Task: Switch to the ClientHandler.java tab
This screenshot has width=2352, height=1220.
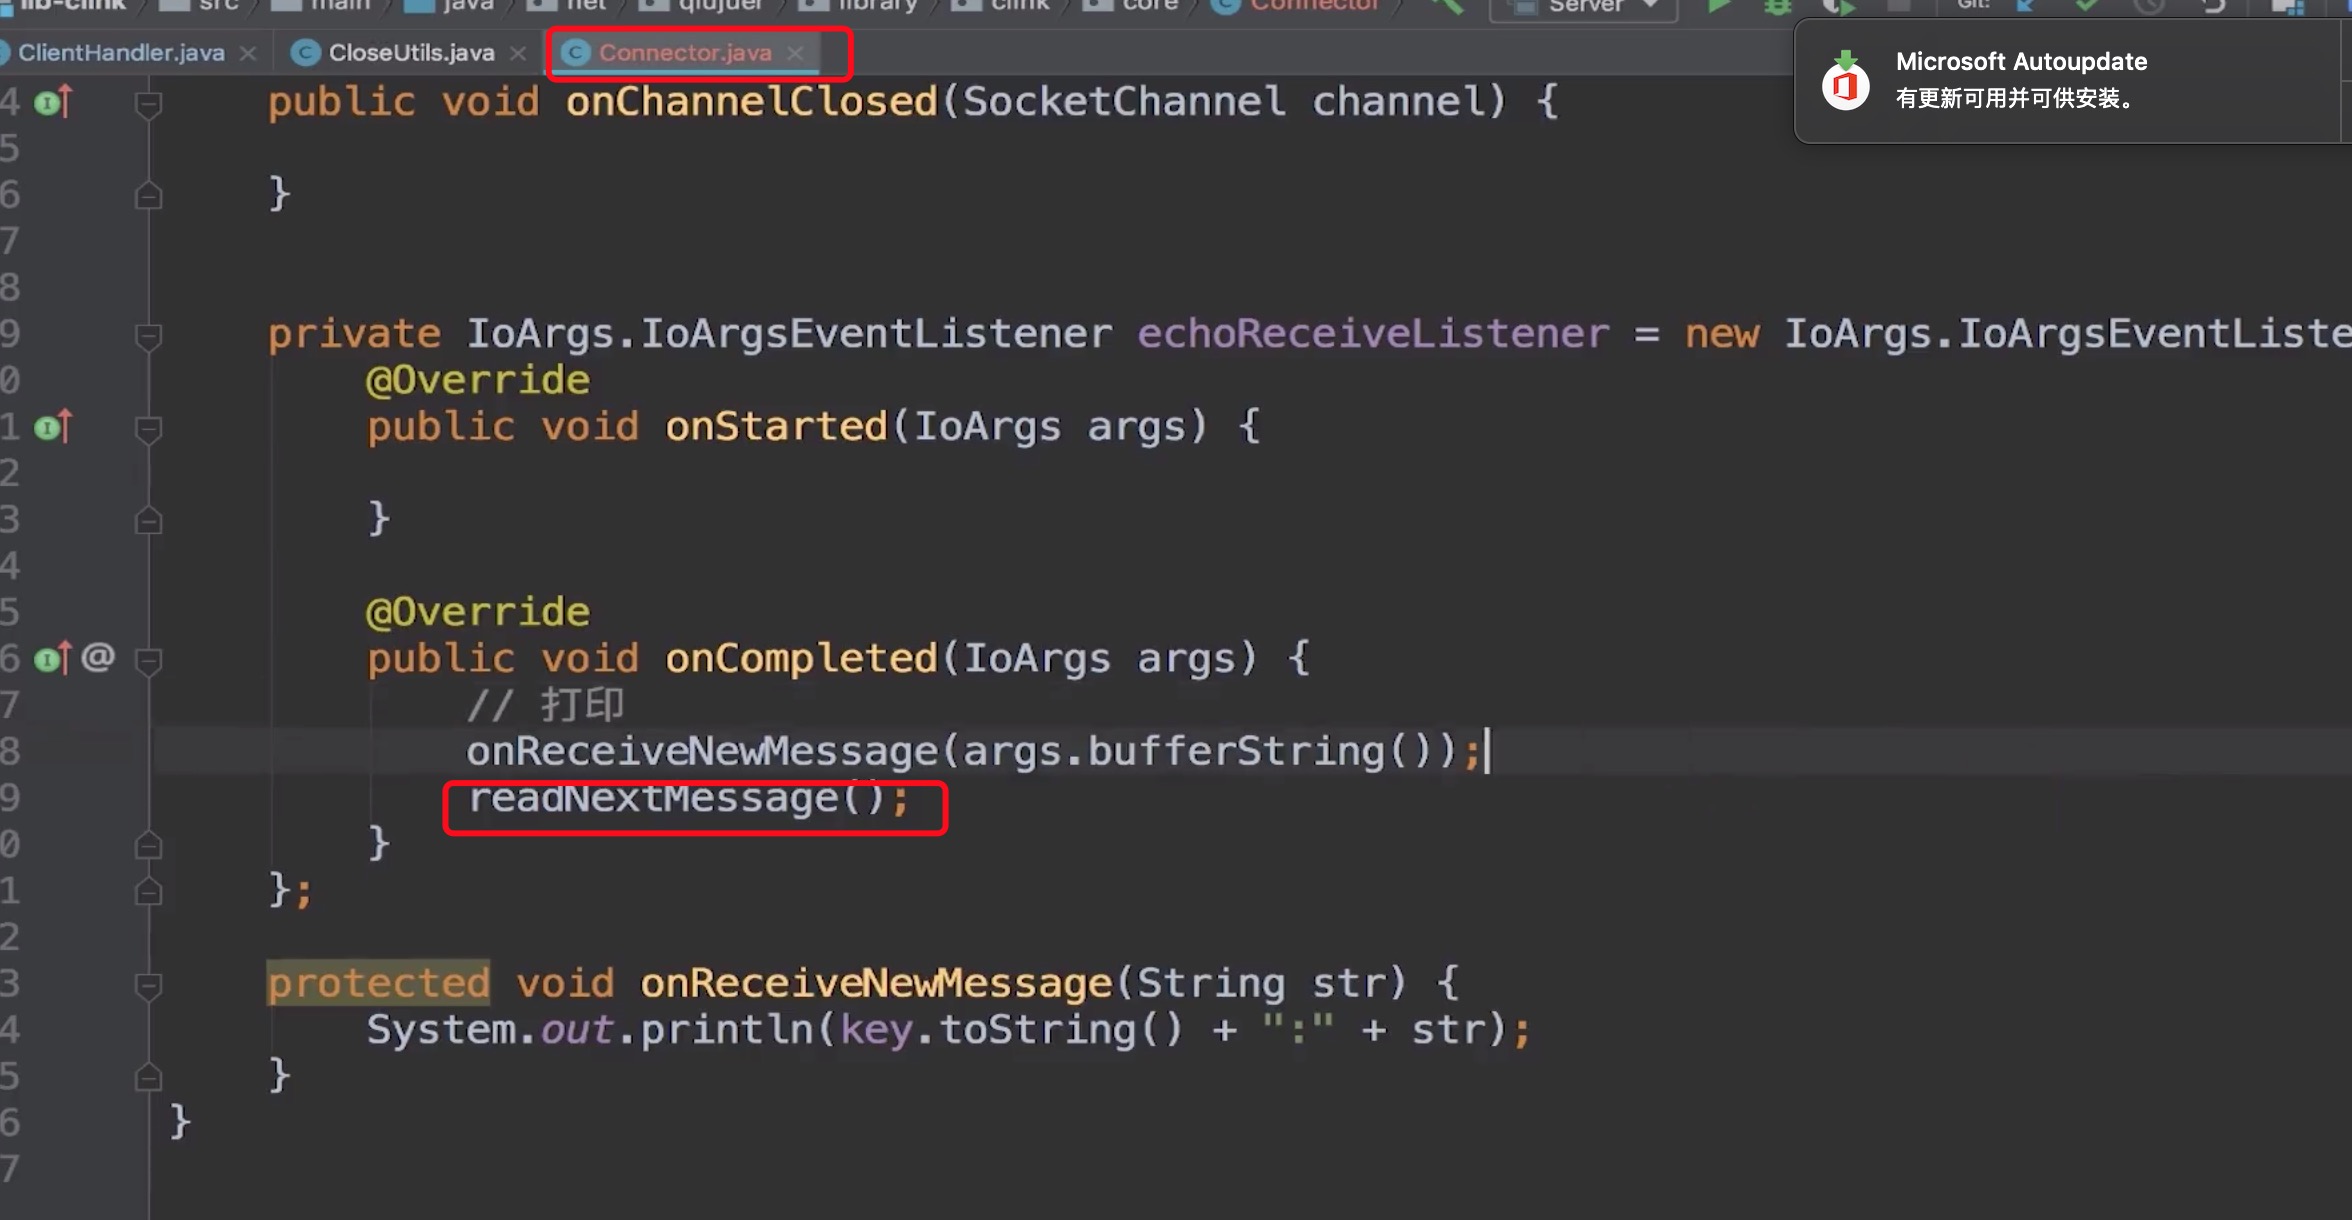Action: [121, 53]
